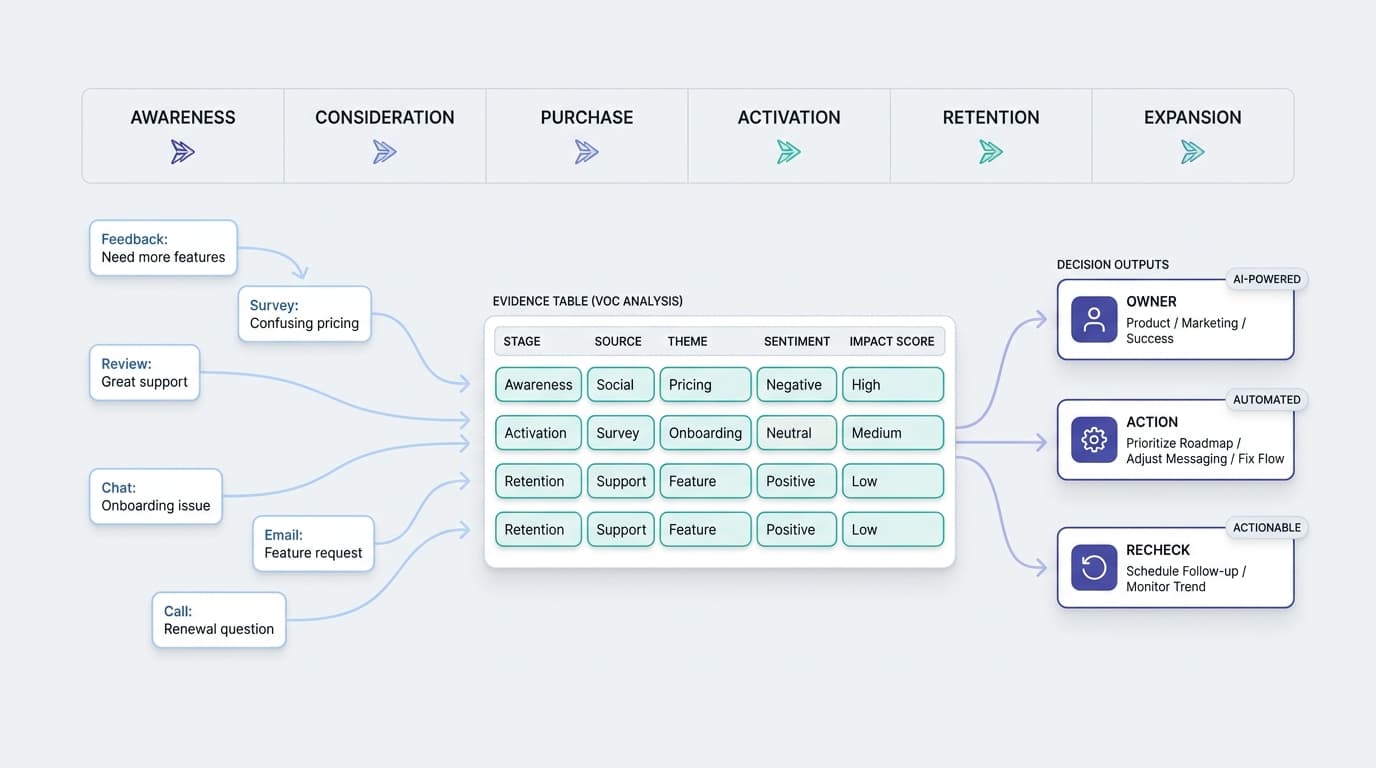Select the 'Activation' cell in the evidence table
The height and width of the screenshot is (768, 1376).
(x=539, y=433)
